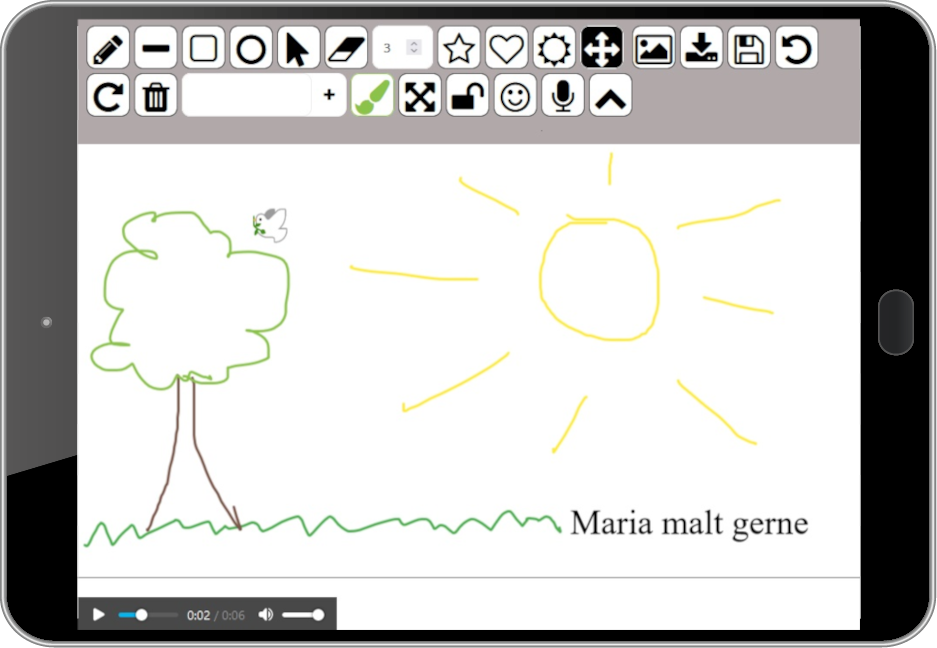Screen dimensions: 937x648
Task: Increase line width with spinner arrows
Action: [x=414, y=44]
